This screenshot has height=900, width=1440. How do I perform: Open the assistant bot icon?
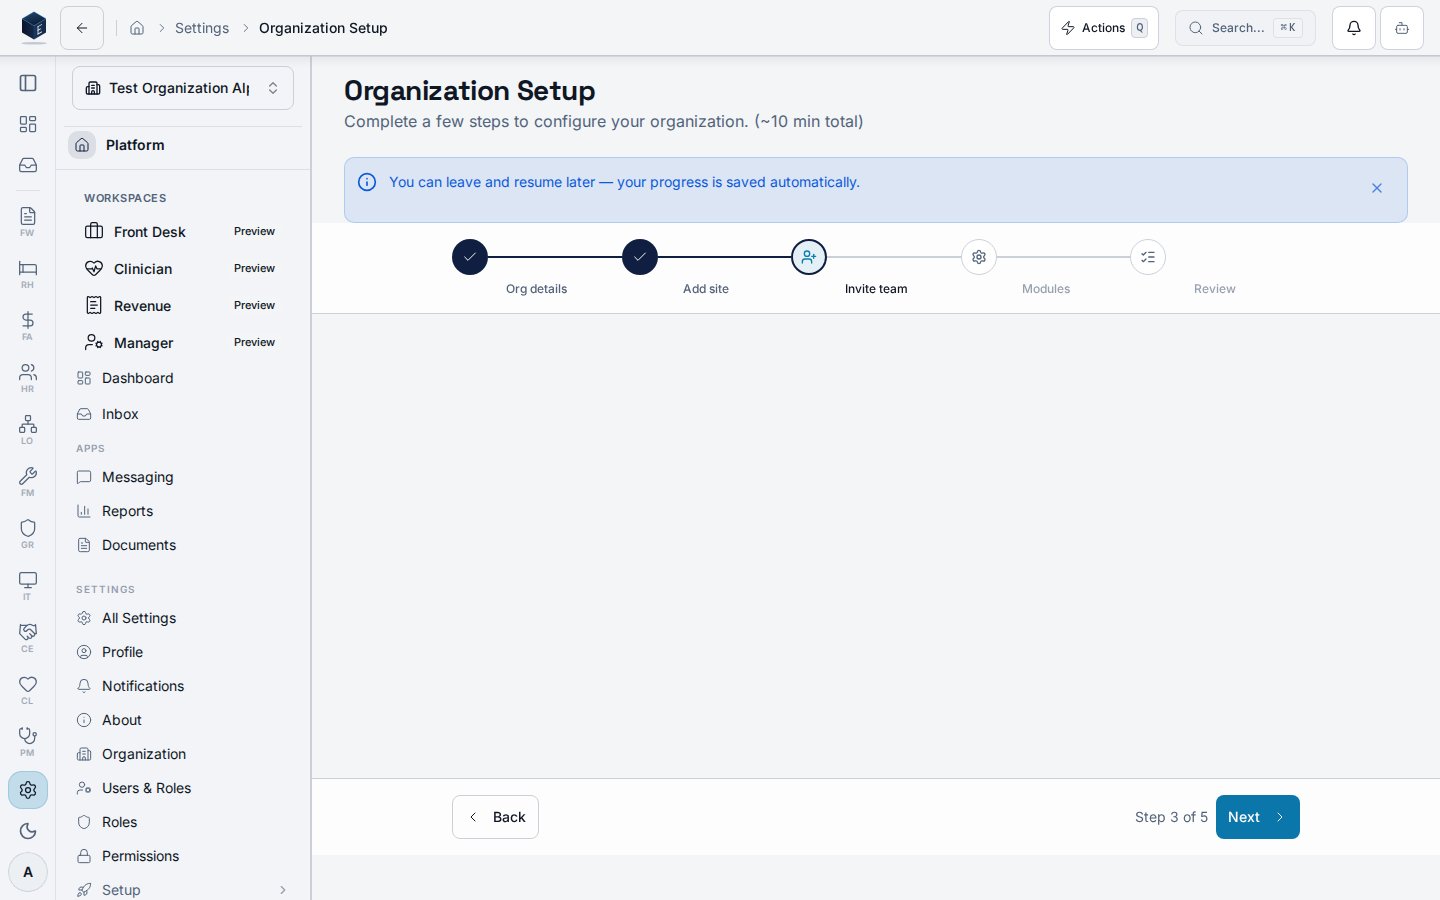pos(1402,28)
